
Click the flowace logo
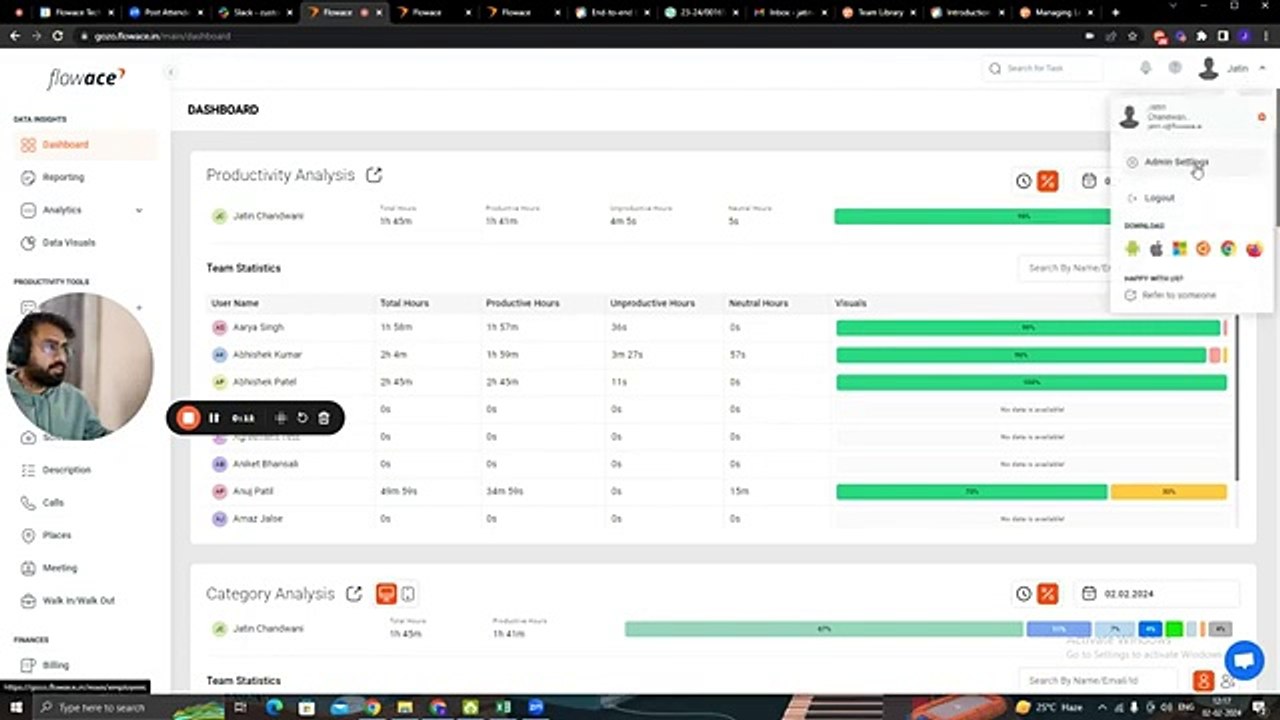(86, 77)
